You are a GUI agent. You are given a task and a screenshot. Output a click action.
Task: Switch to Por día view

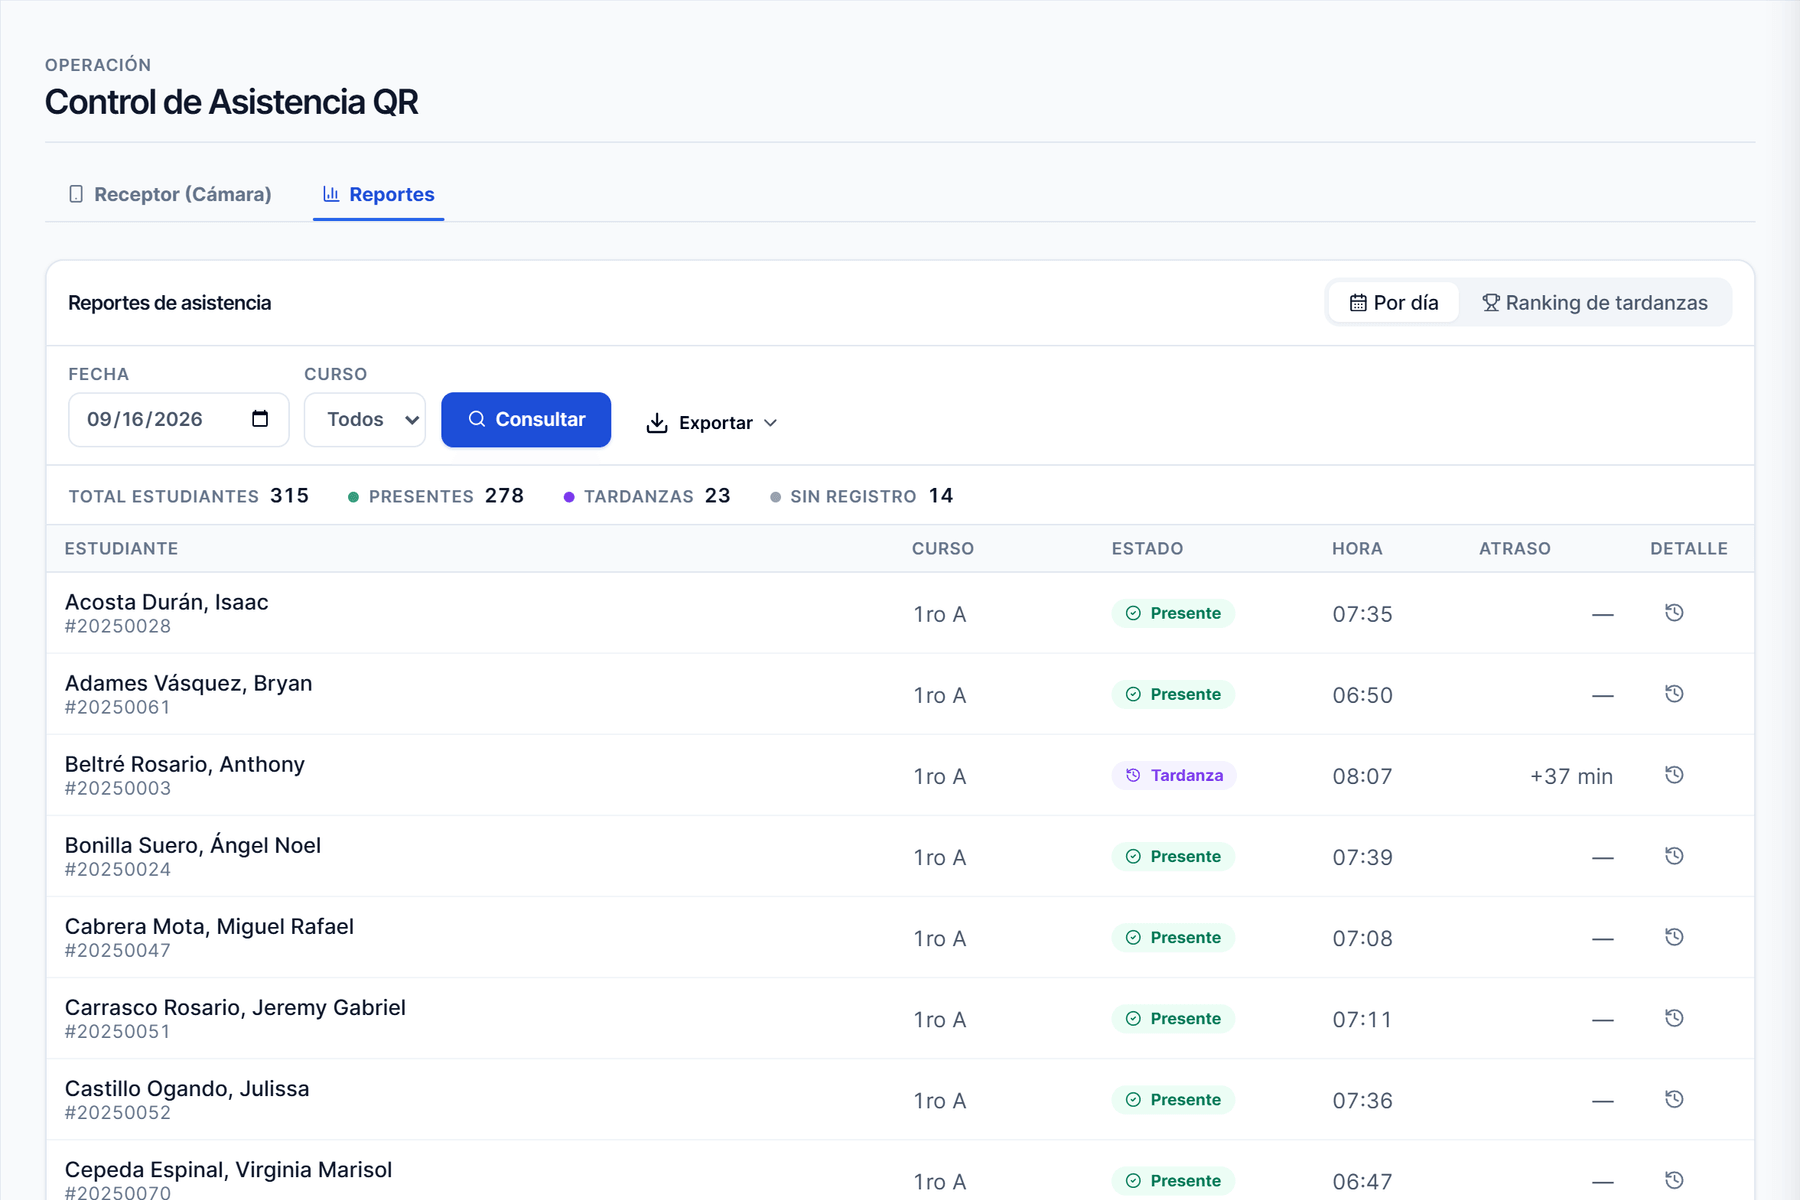[1394, 303]
